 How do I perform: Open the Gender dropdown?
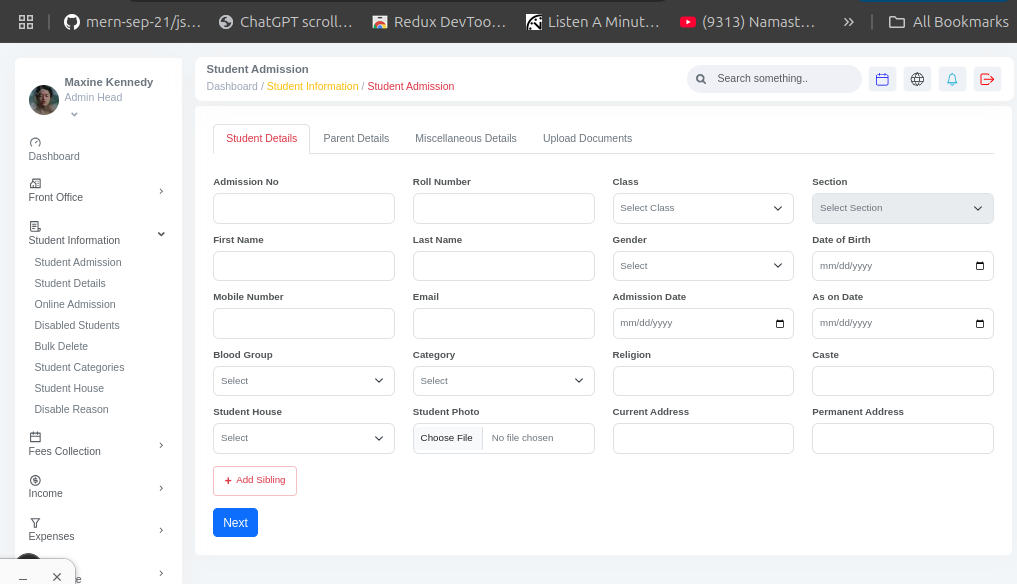pyautogui.click(x=702, y=266)
